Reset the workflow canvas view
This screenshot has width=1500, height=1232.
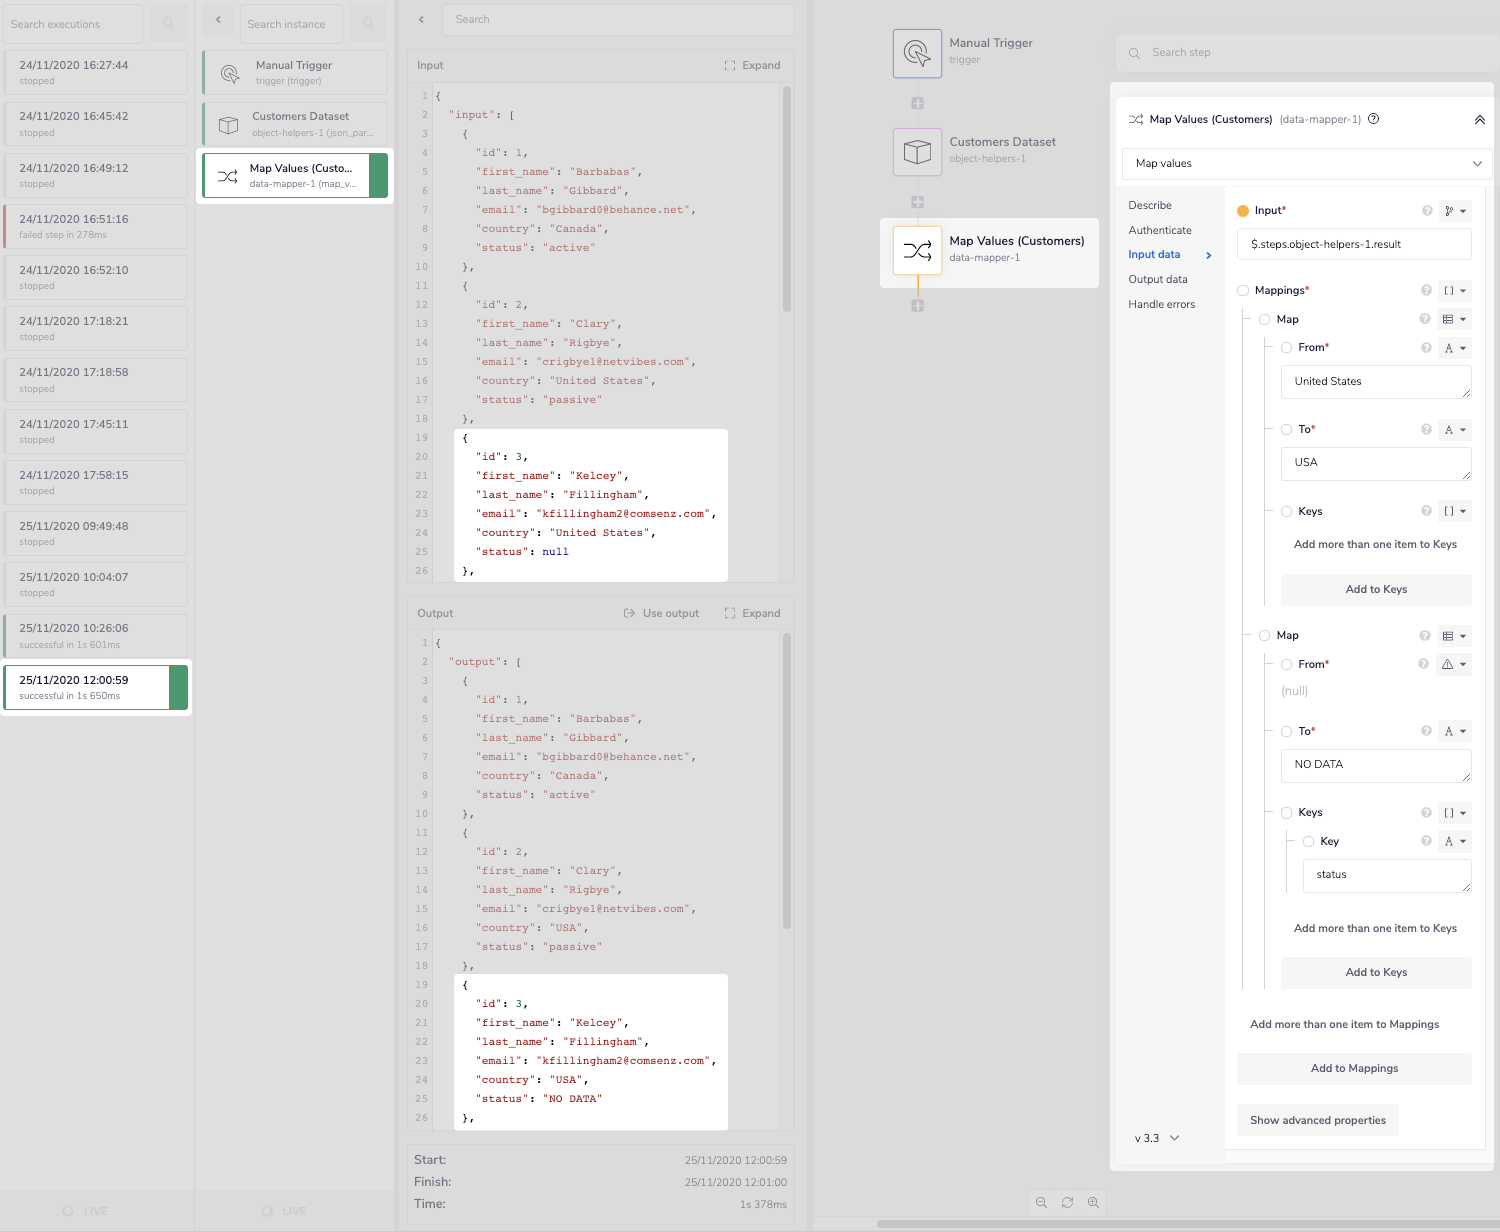[1067, 1203]
